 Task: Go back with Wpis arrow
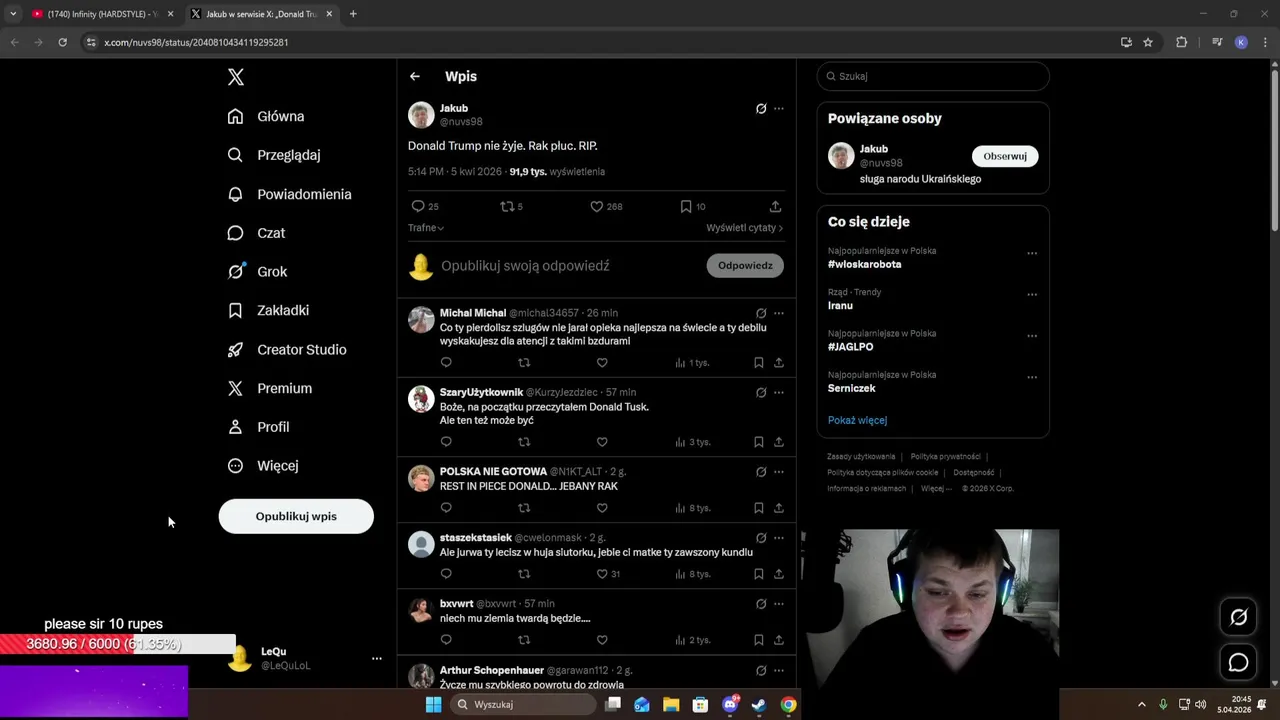(415, 76)
